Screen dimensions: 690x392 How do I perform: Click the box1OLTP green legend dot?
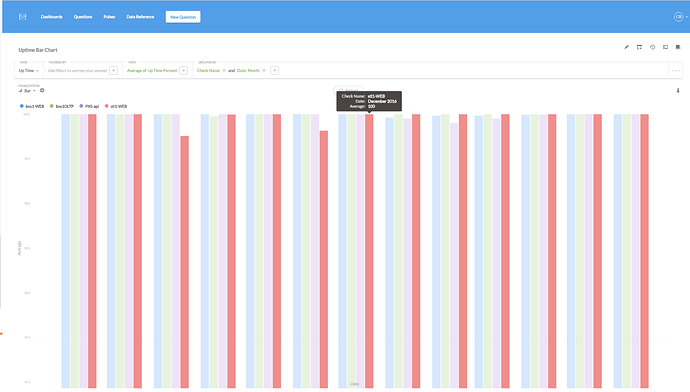[51, 106]
